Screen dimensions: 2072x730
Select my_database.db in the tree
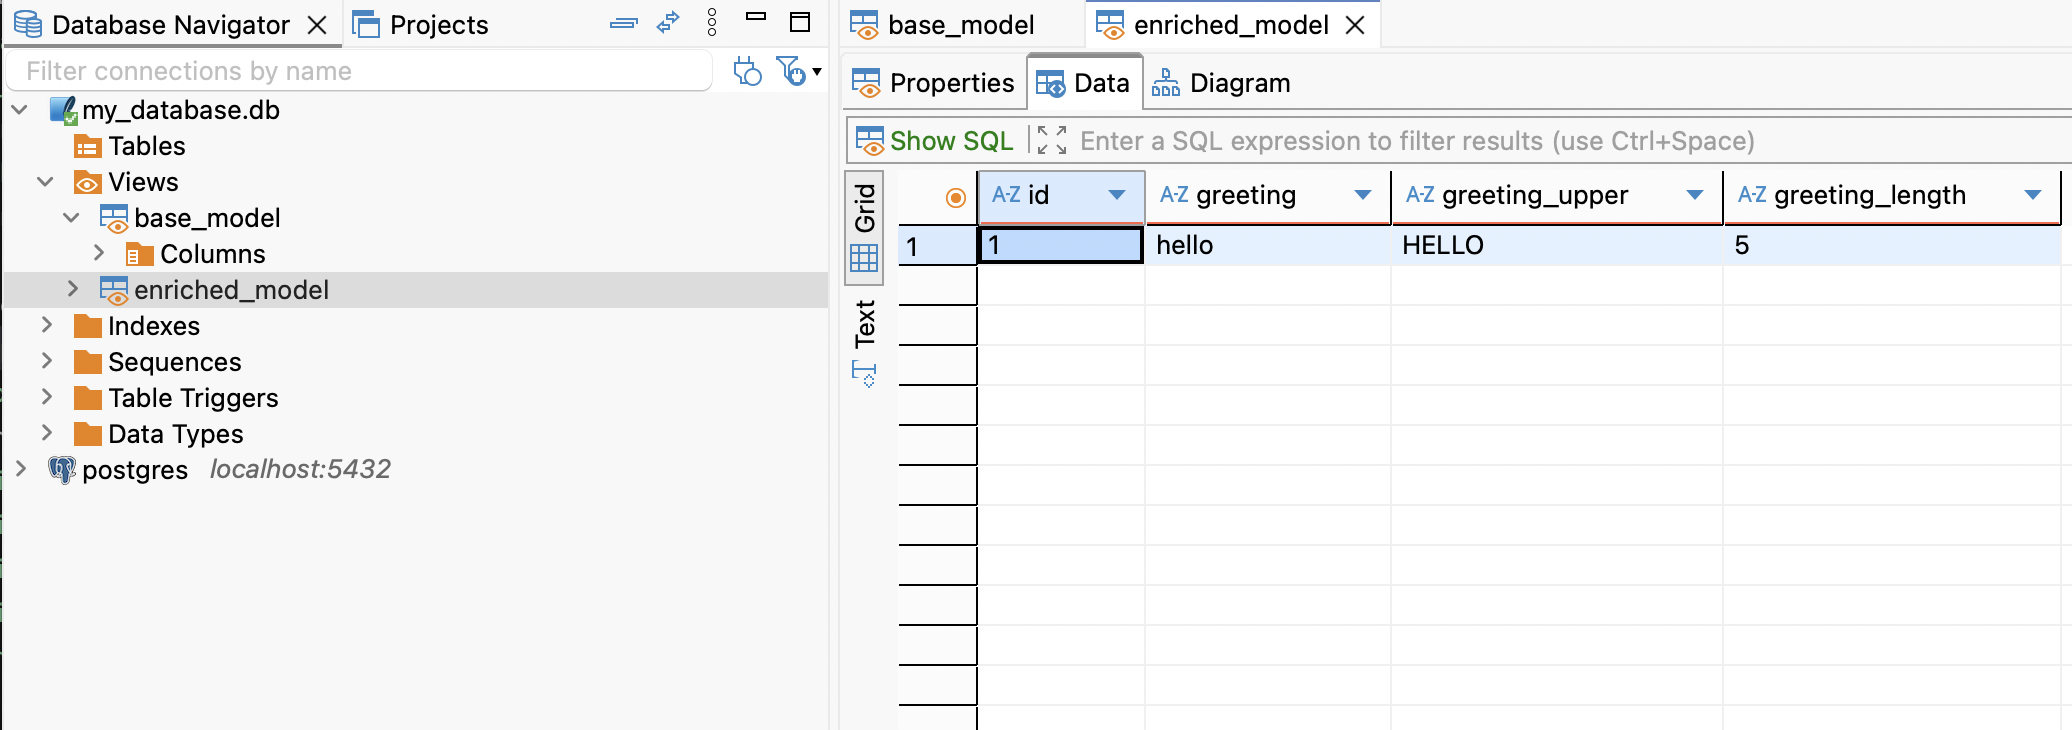pos(181,110)
